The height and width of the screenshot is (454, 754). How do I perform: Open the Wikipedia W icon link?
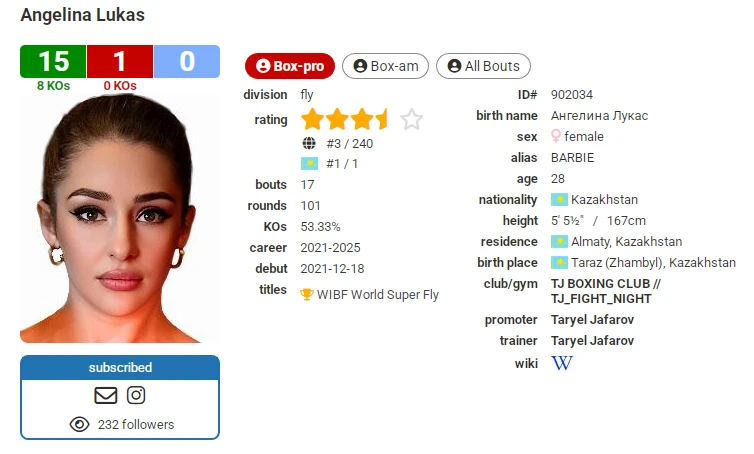pyautogui.click(x=562, y=363)
